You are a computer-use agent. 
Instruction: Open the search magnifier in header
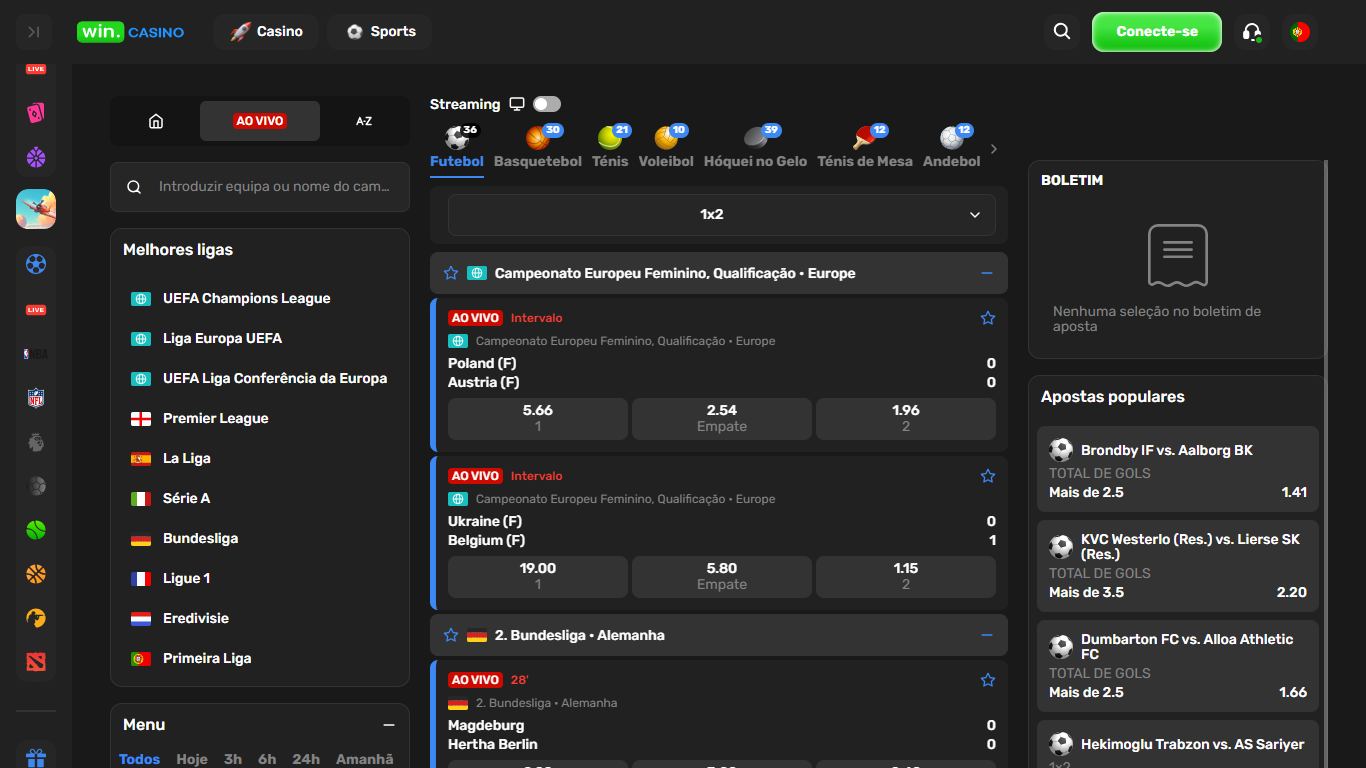(1062, 32)
